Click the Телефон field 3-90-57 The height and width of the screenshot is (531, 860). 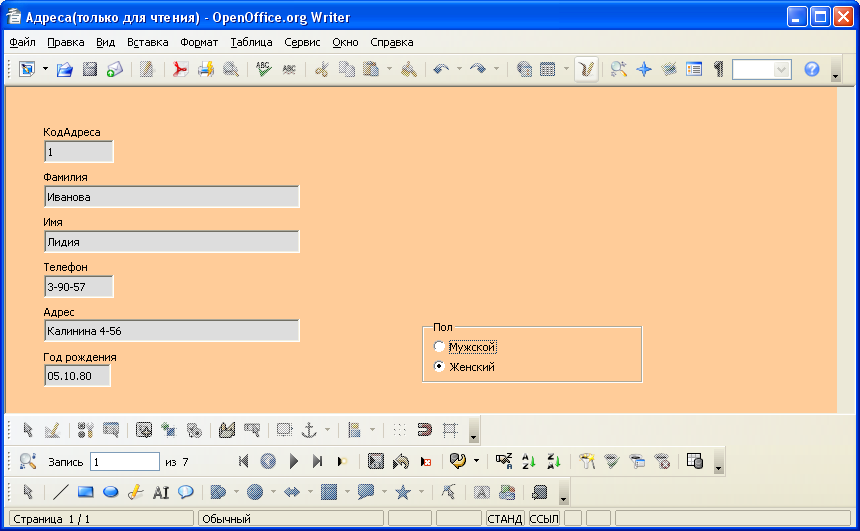click(78, 287)
